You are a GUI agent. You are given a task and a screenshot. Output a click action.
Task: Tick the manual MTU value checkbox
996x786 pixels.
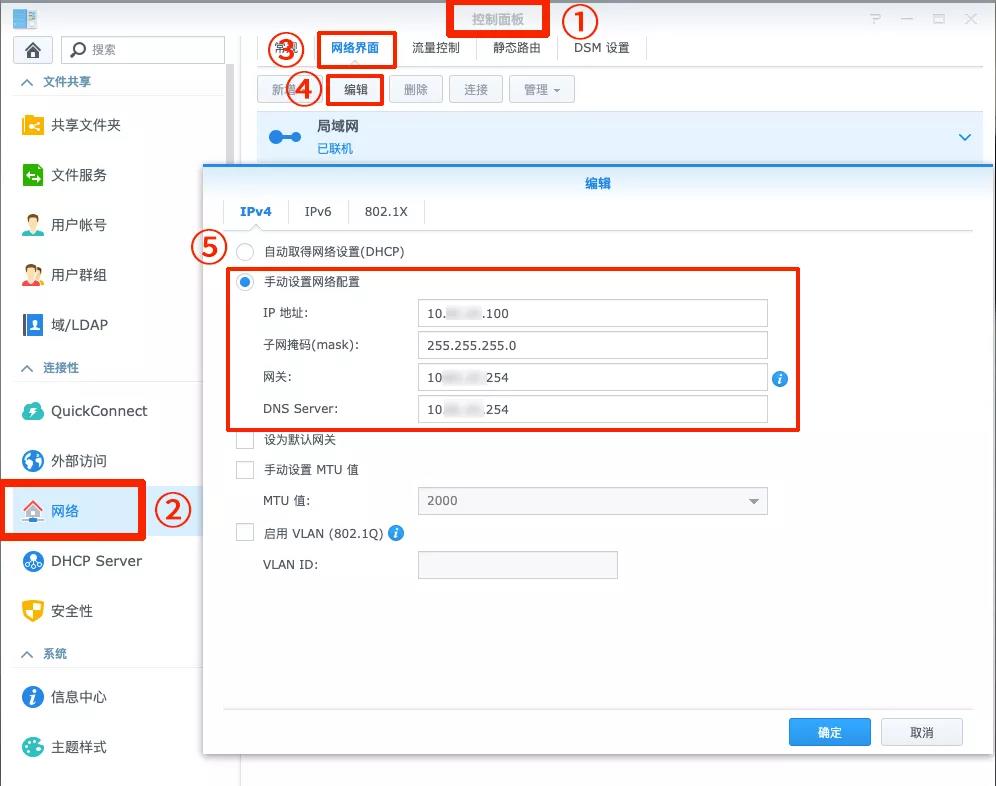245,470
